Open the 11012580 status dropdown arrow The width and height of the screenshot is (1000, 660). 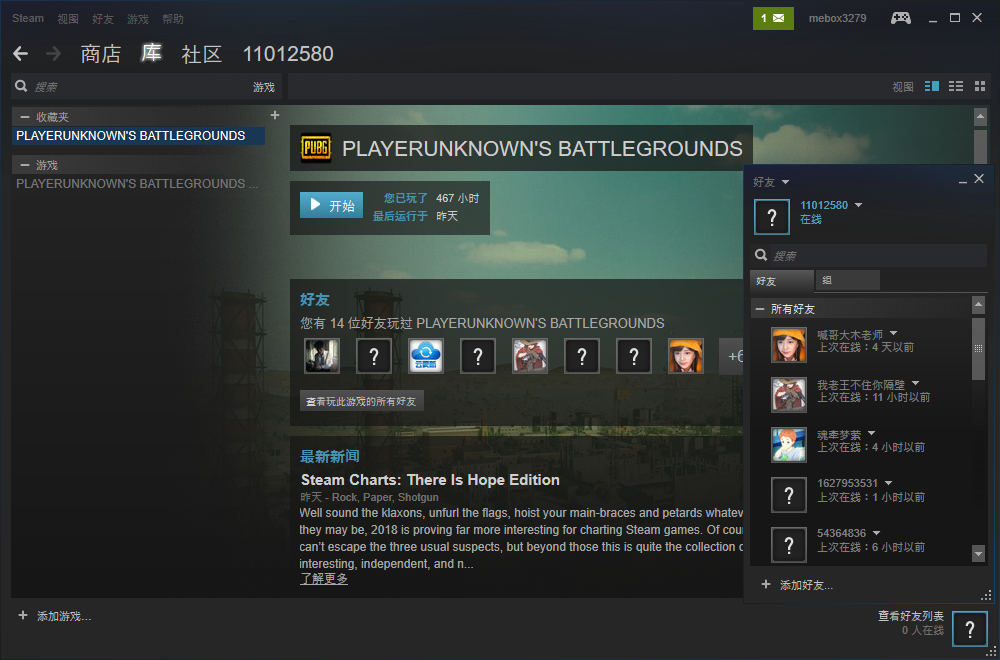pos(858,205)
